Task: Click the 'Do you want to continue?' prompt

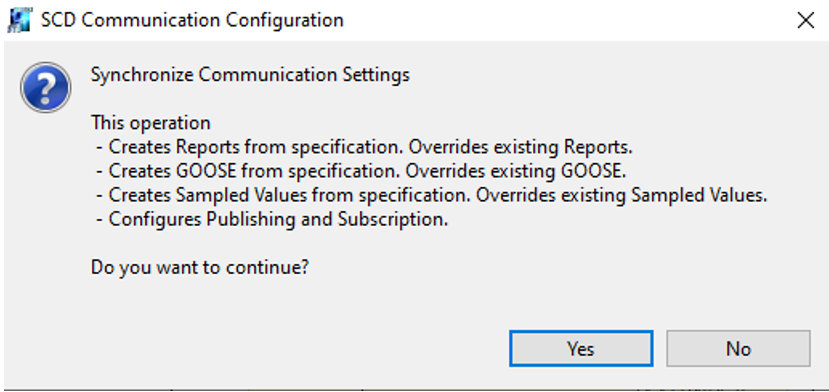Action: [200, 268]
